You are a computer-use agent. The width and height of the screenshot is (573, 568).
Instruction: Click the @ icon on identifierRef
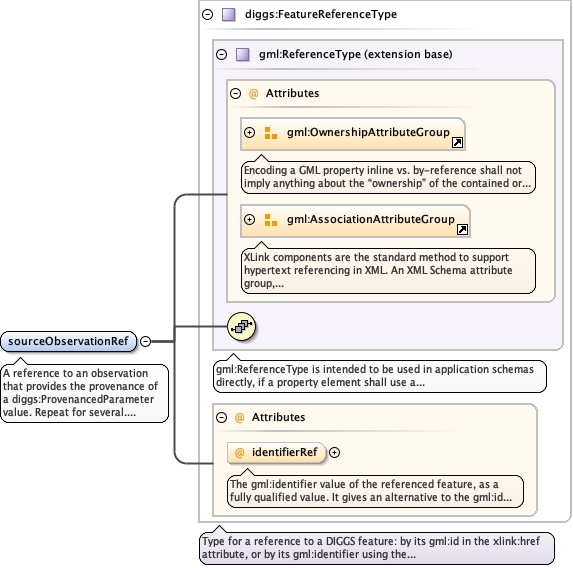click(239, 453)
